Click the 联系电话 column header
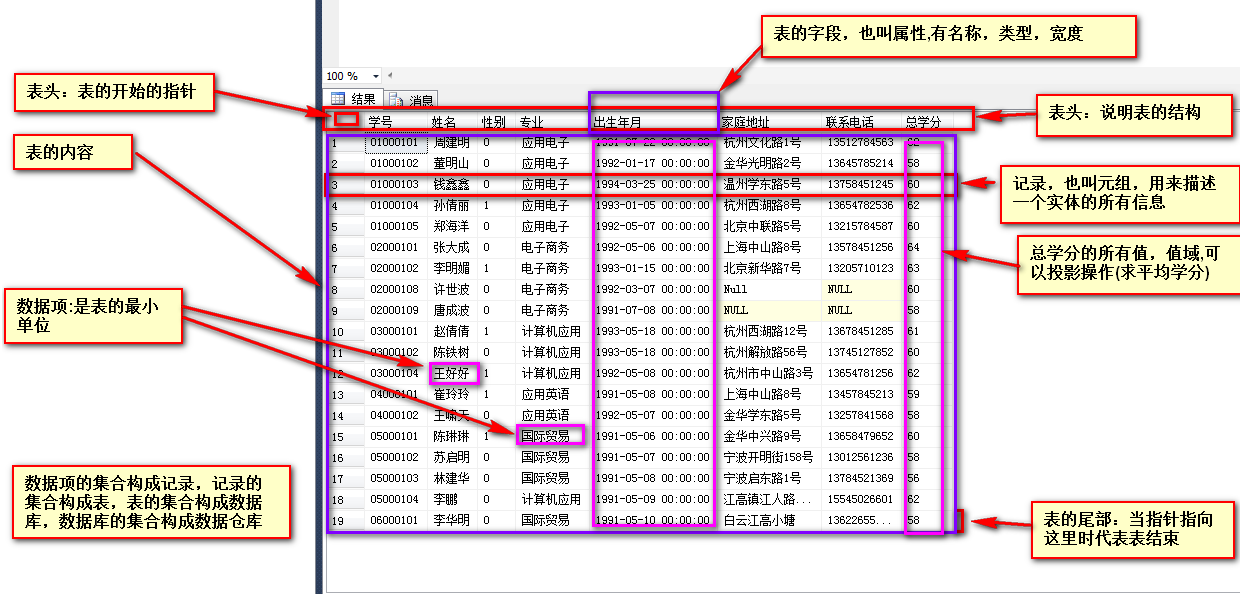1240x594 pixels. (x=849, y=122)
